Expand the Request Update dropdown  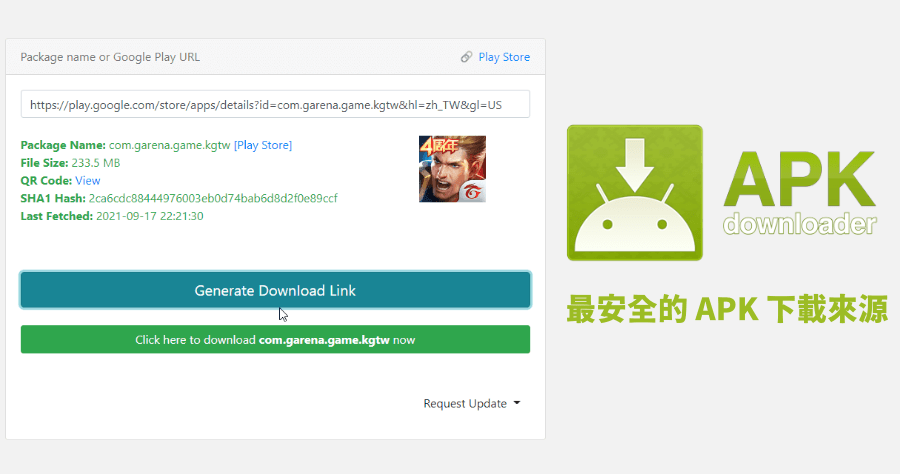tap(472, 403)
